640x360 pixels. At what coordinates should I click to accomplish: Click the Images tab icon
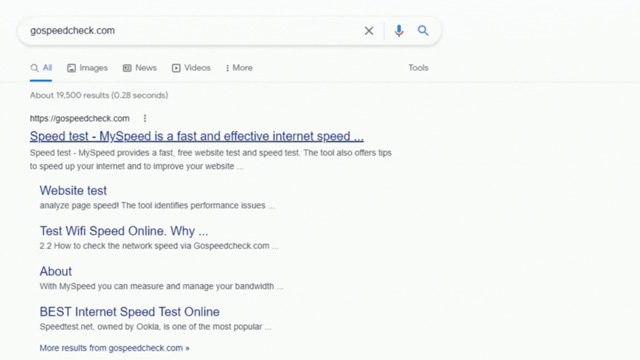coord(71,68)
